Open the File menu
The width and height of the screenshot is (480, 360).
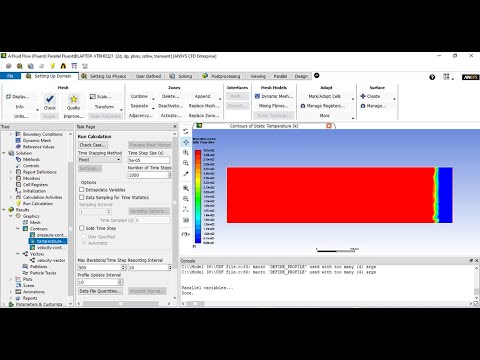(10, 76)
